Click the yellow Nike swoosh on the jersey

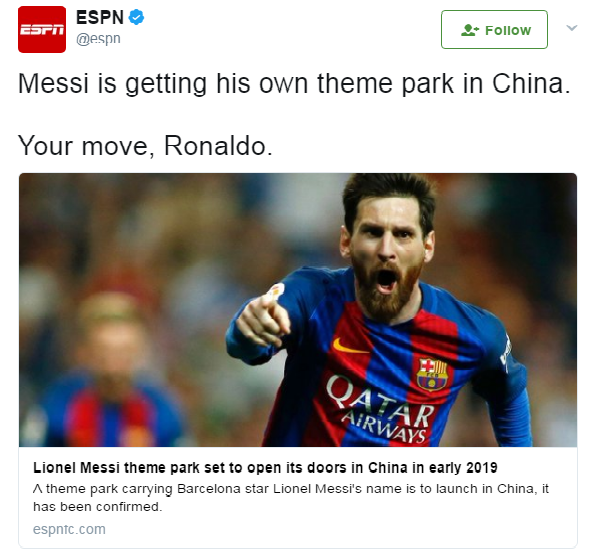pos(351,346)
